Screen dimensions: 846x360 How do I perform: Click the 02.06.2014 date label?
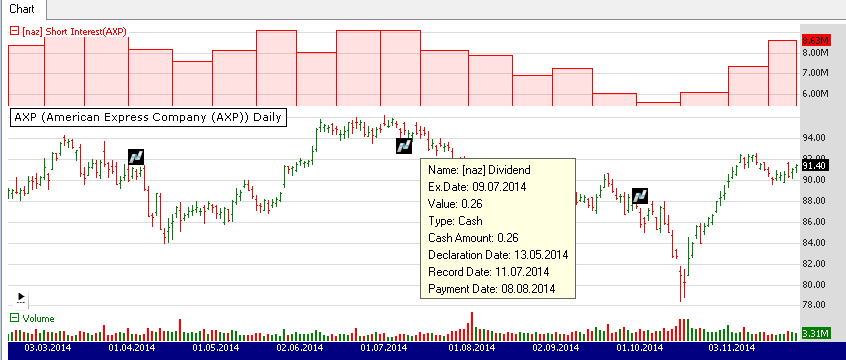pos(300,347)
